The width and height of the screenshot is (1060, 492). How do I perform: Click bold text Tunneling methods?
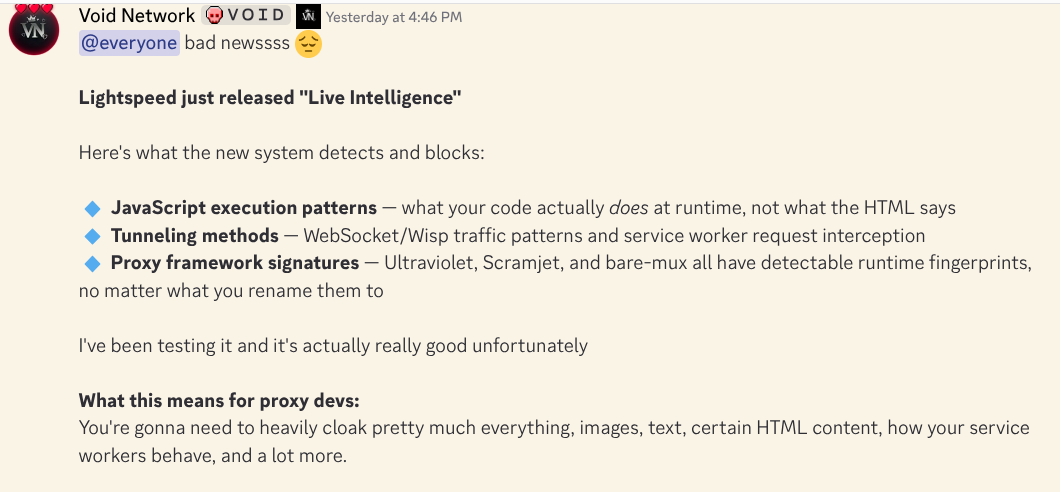pyautogui.click(x=195, y=235)
